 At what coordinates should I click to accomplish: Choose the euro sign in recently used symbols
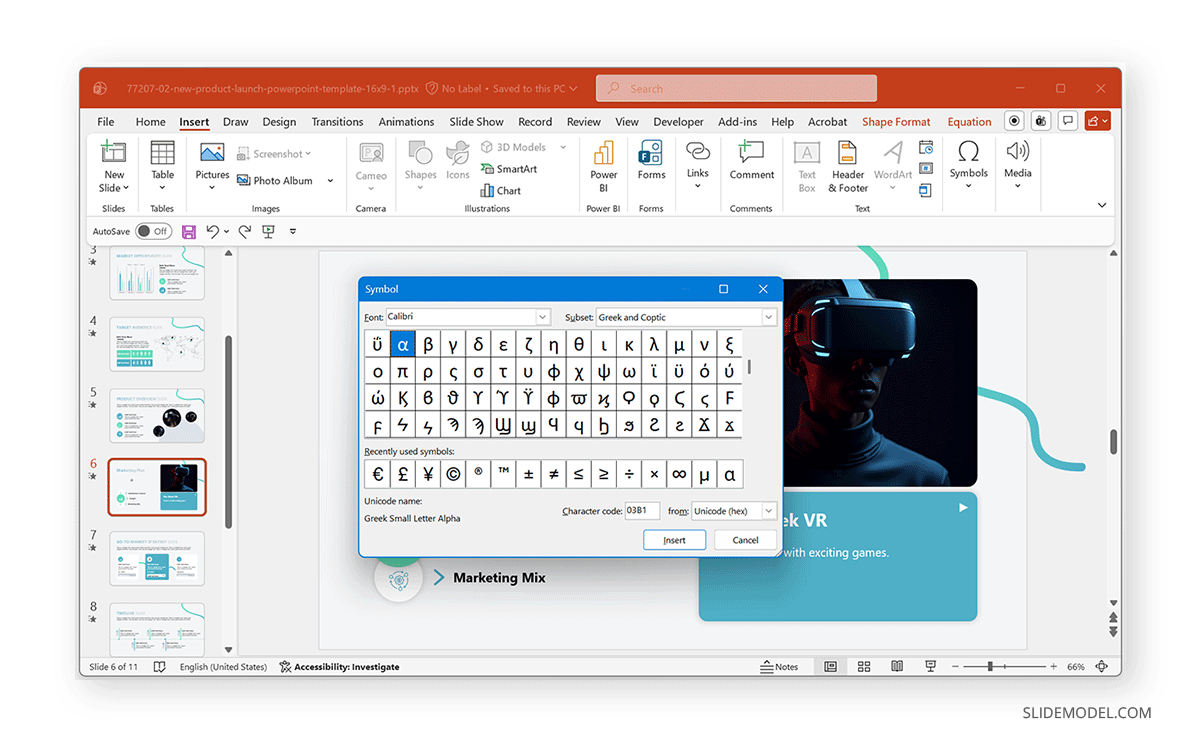tap(378, 474)
